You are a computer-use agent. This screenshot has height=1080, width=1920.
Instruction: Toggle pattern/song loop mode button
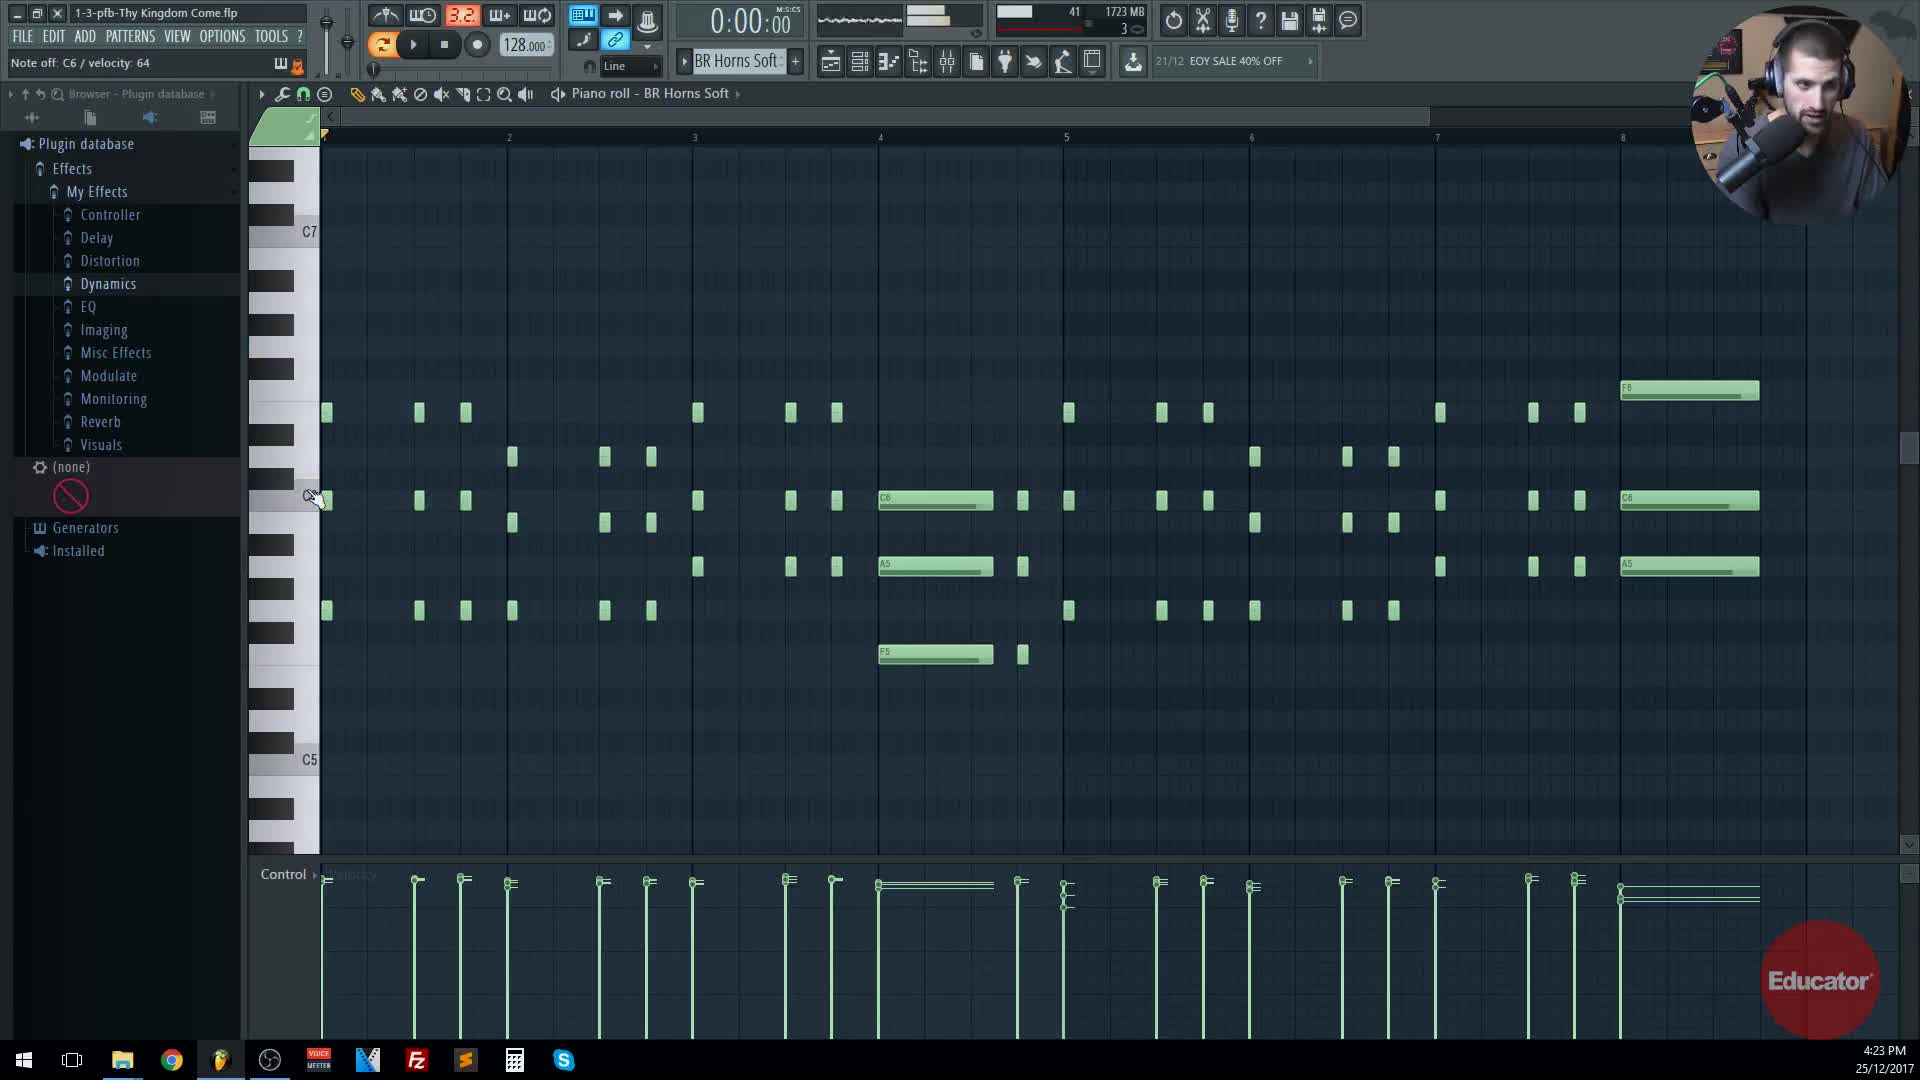pos(382,44)
